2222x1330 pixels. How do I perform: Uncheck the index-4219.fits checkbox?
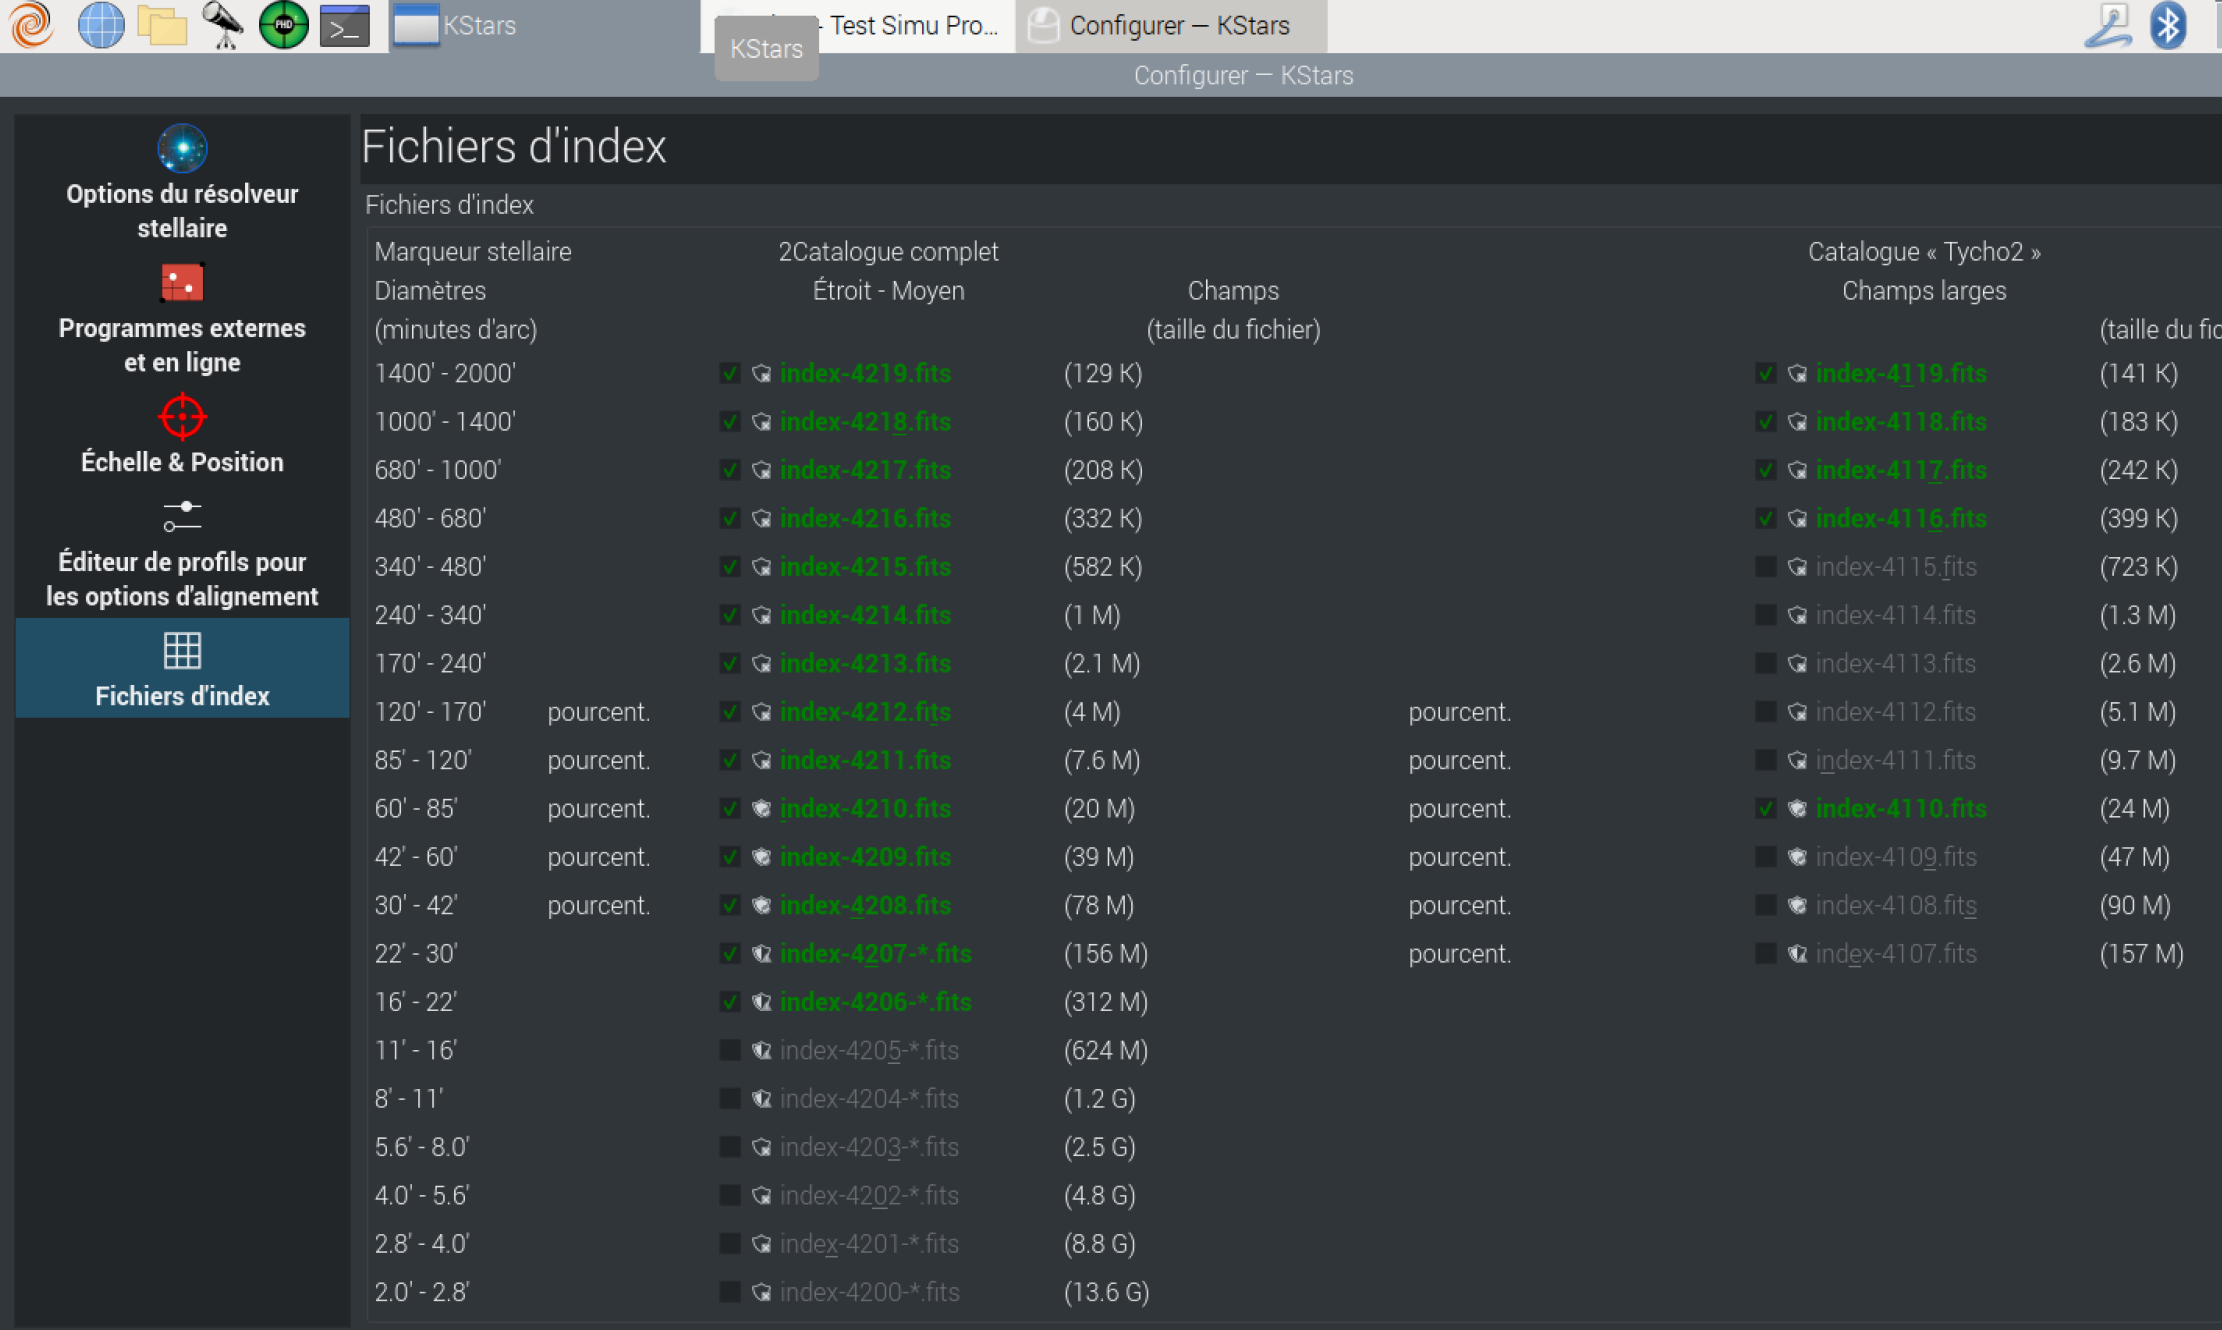pyautogui.click(x=730, y=373)
